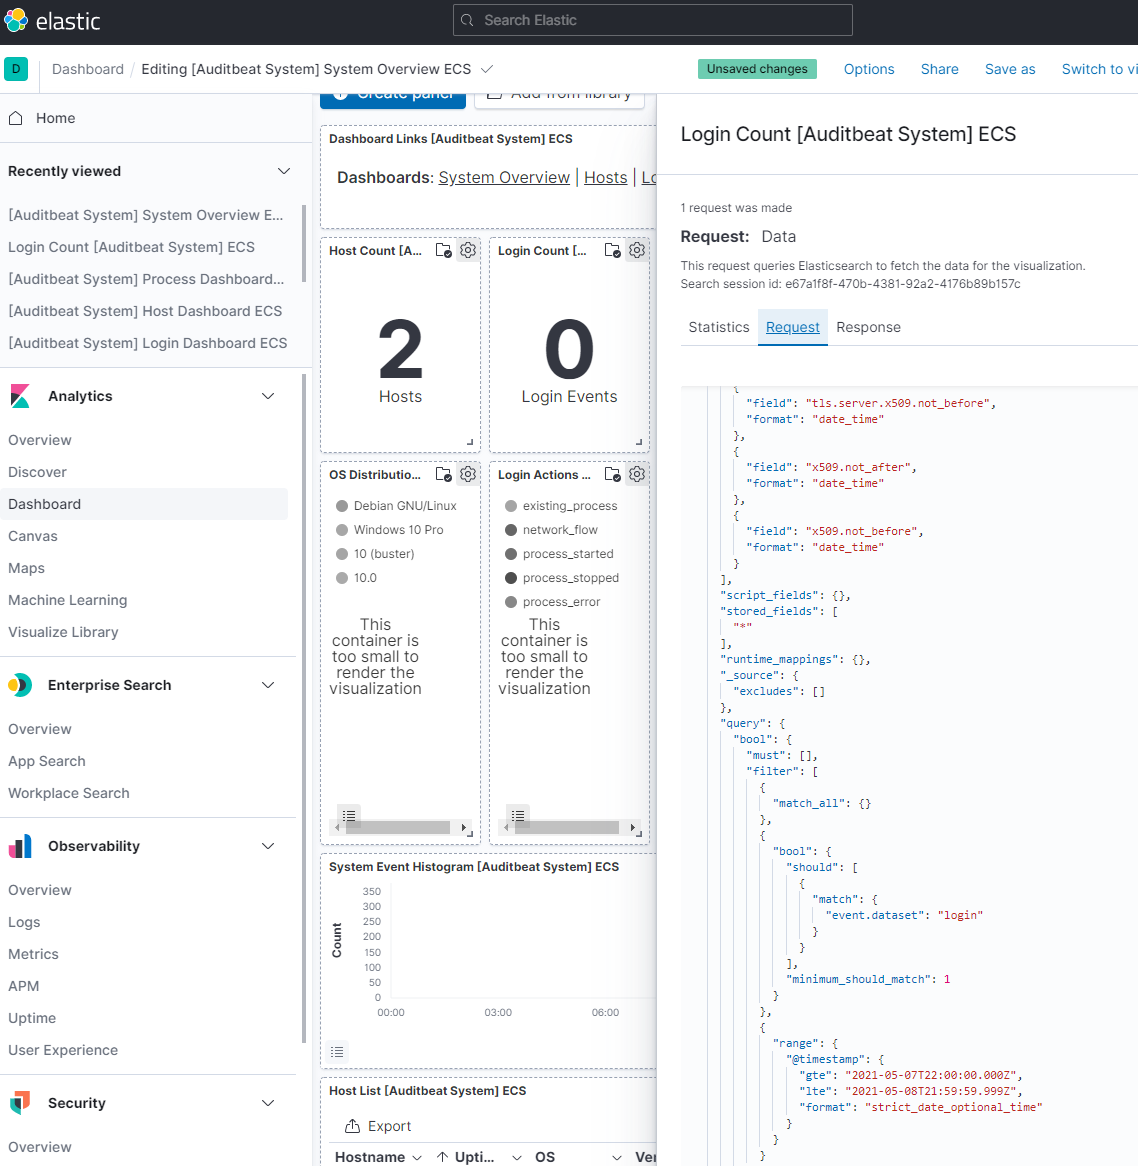The width and height of the screenshot is (1138, 1166).
Task: Click Login Count panel library icon
Action: (x=612, y=251)
